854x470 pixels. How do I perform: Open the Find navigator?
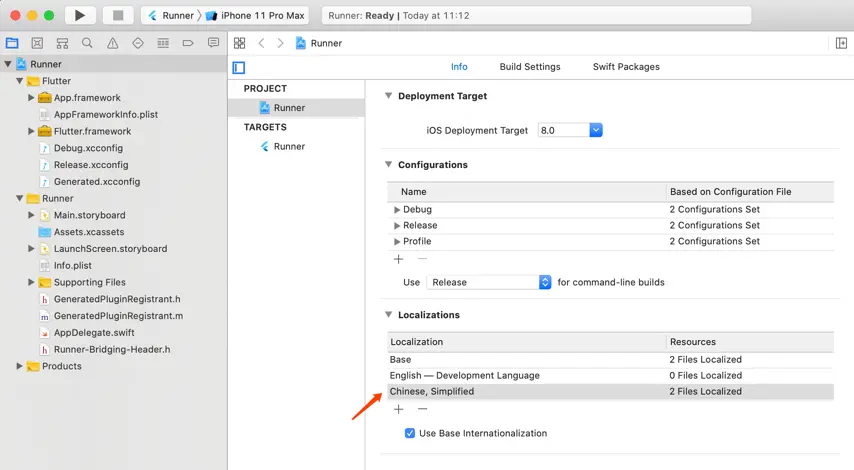click(x=87, y=43)
